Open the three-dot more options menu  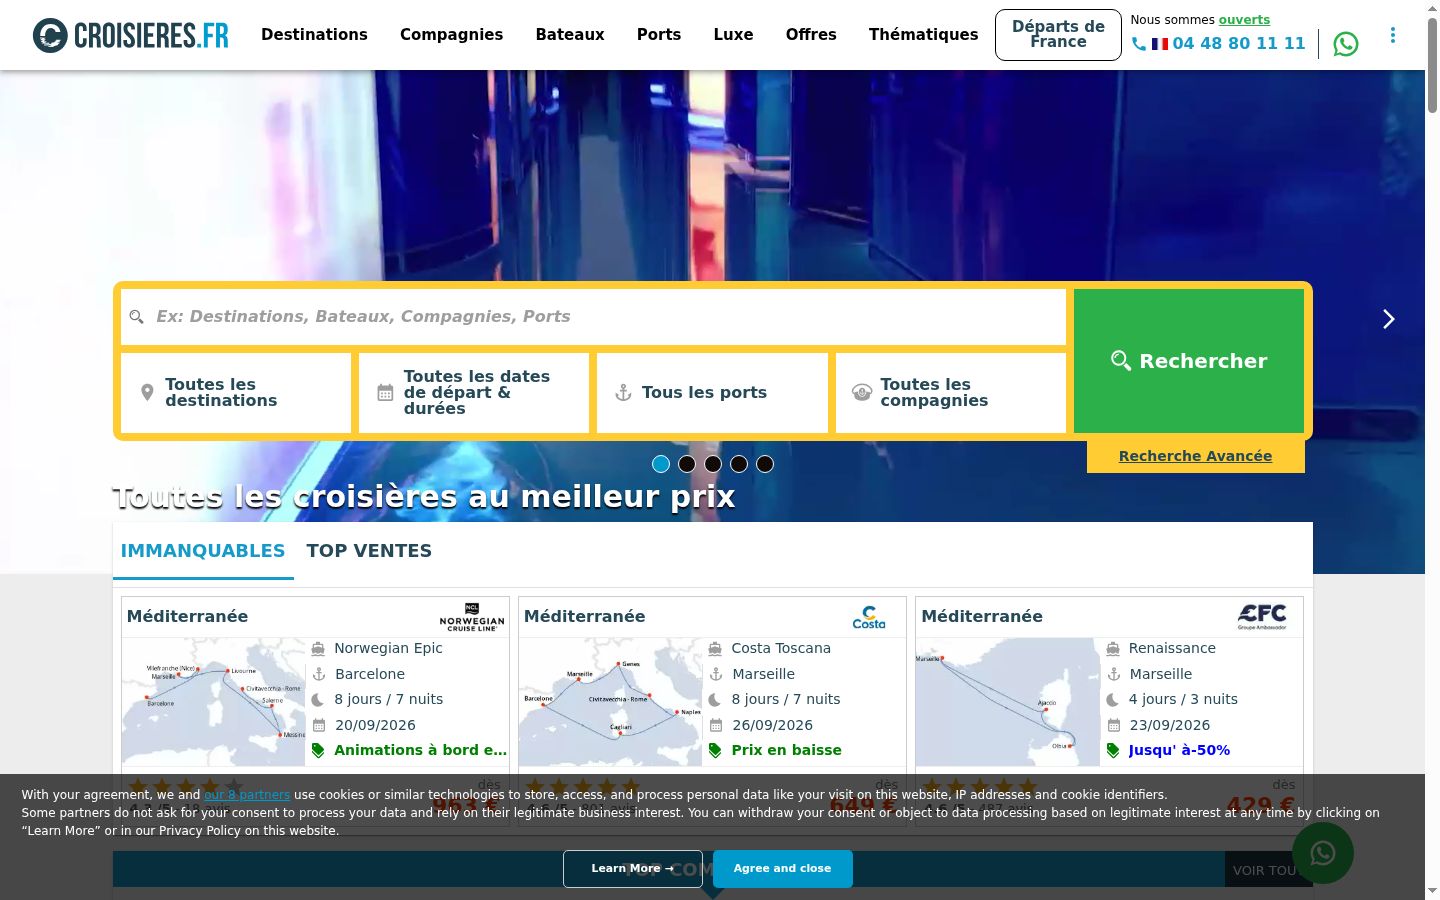pos(1393,35)
